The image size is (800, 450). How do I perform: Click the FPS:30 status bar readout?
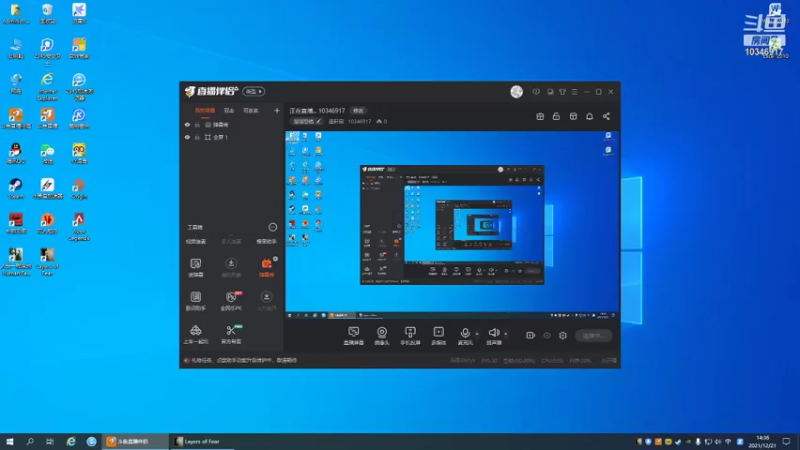click(x=489, y=360)
